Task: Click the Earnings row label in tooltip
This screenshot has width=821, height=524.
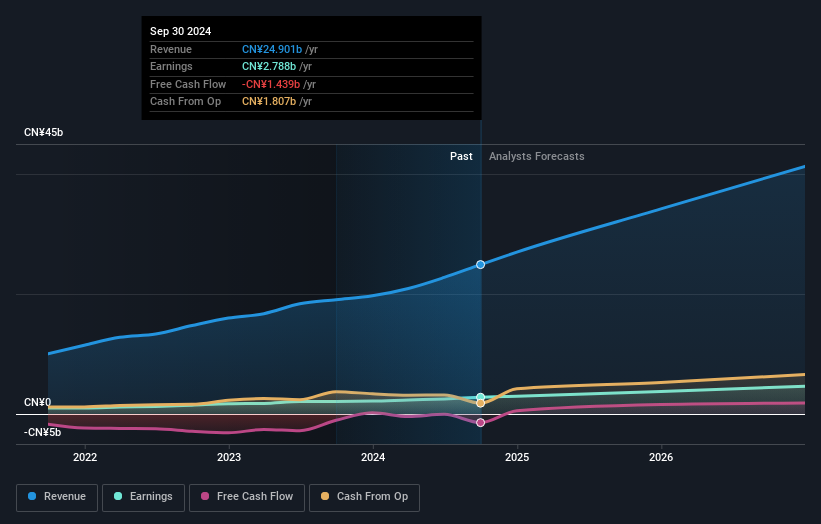Action: (x=171, y=66)
